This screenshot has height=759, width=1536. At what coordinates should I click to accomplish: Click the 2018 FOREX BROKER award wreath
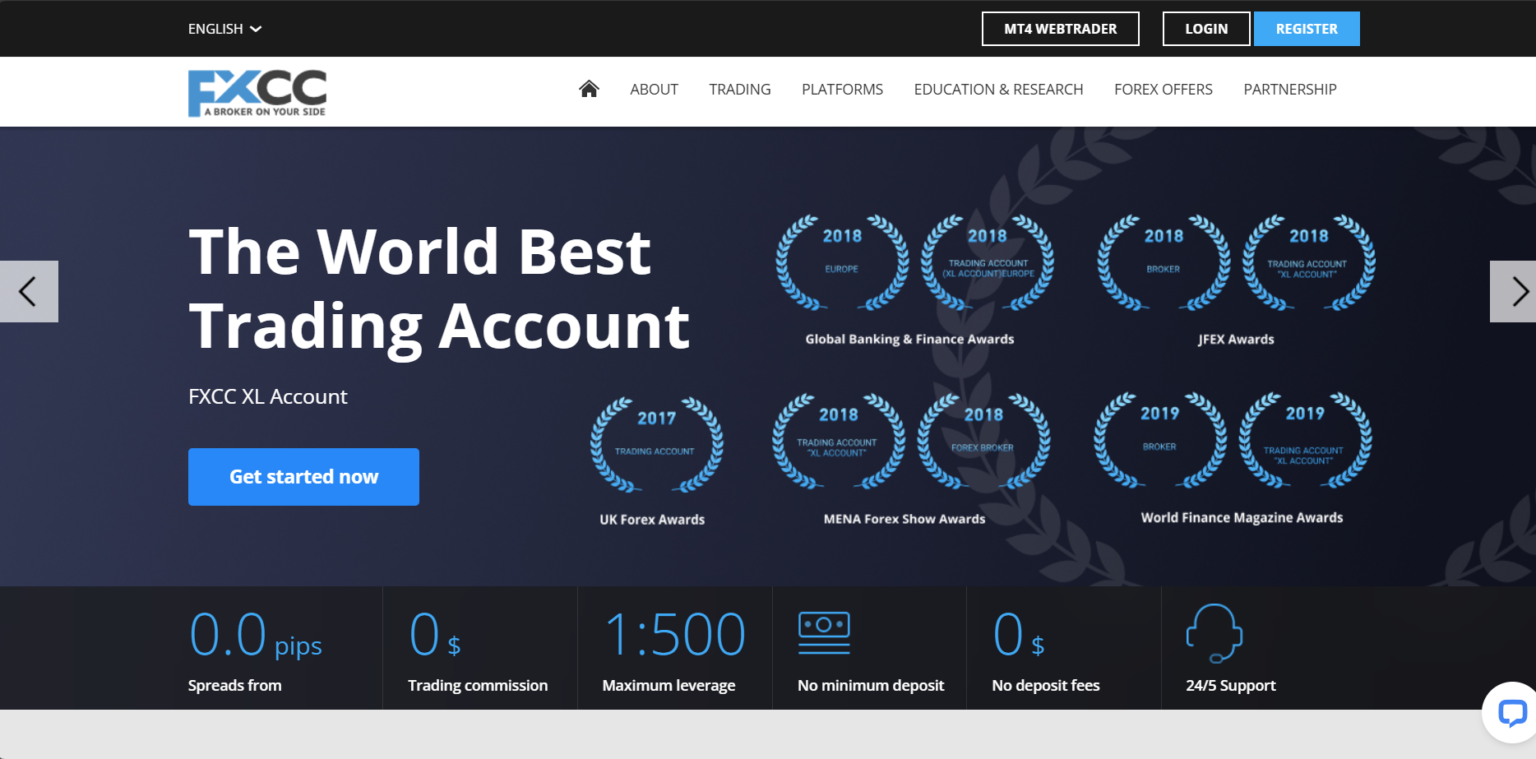[x=984, y=441]
